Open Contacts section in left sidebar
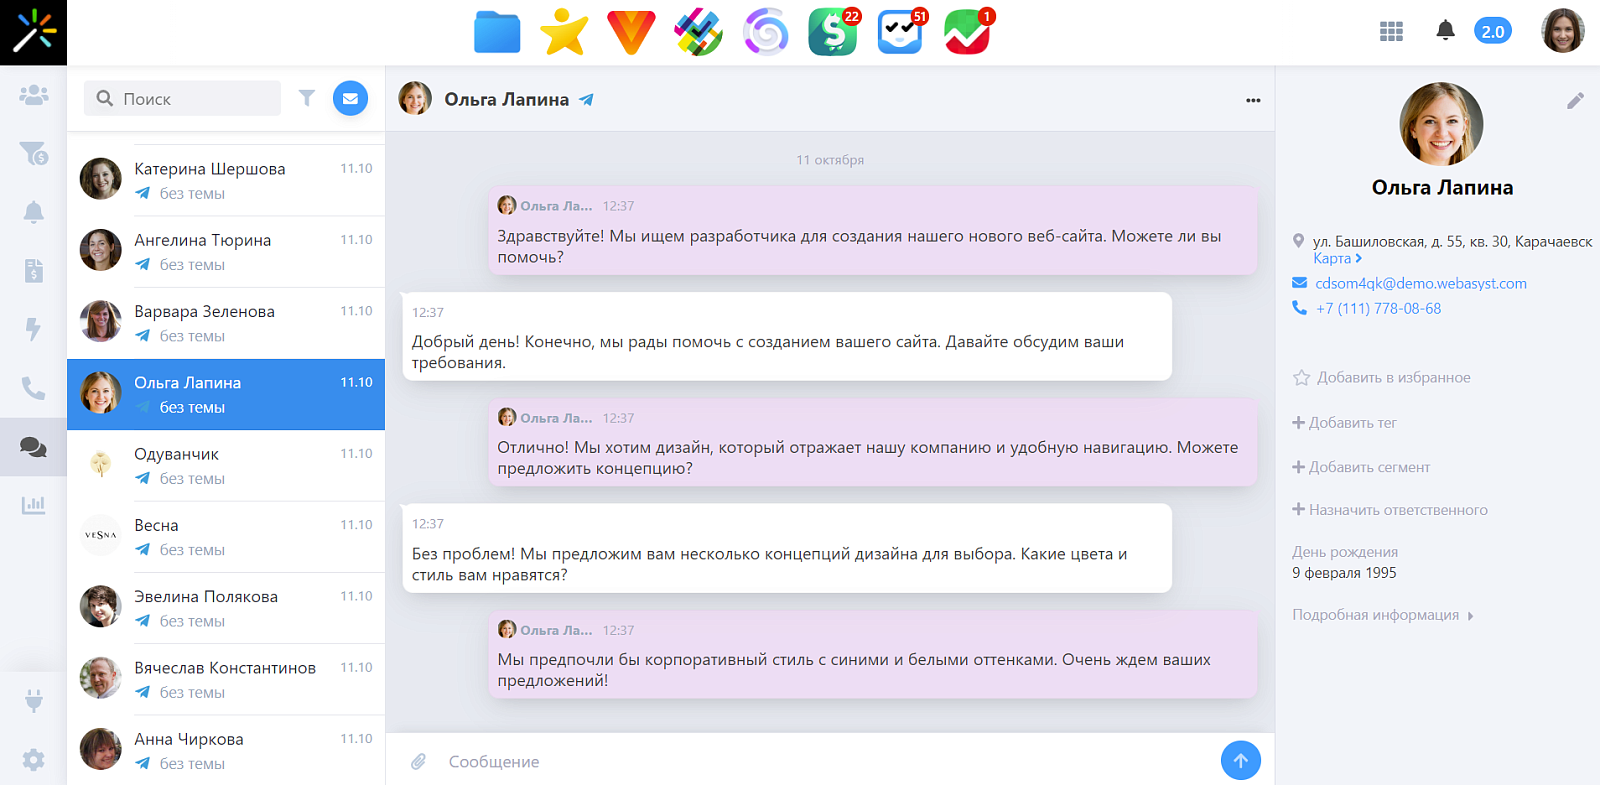1600x785 pixels. point(33,95)
